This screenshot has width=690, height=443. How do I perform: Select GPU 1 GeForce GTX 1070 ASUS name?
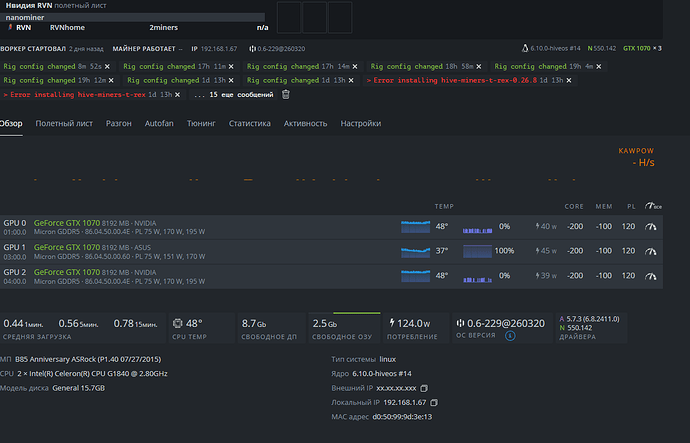(67, 247)
